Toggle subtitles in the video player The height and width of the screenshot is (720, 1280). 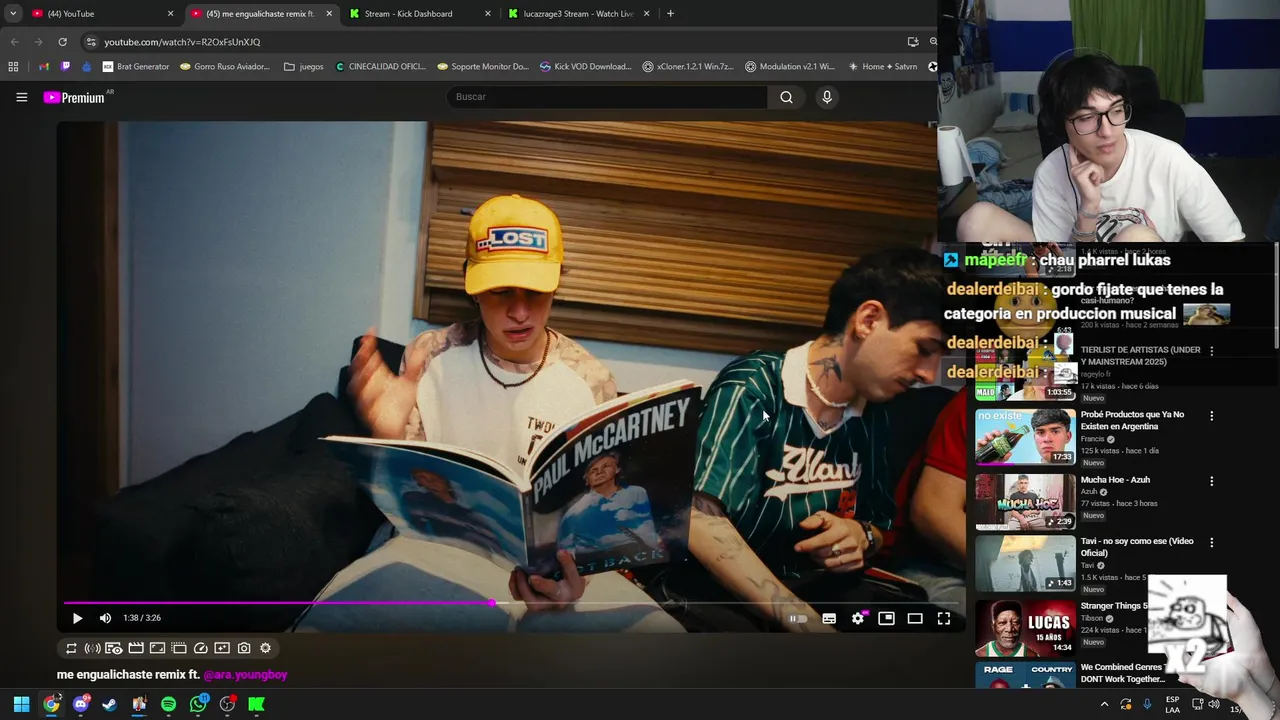829,619
